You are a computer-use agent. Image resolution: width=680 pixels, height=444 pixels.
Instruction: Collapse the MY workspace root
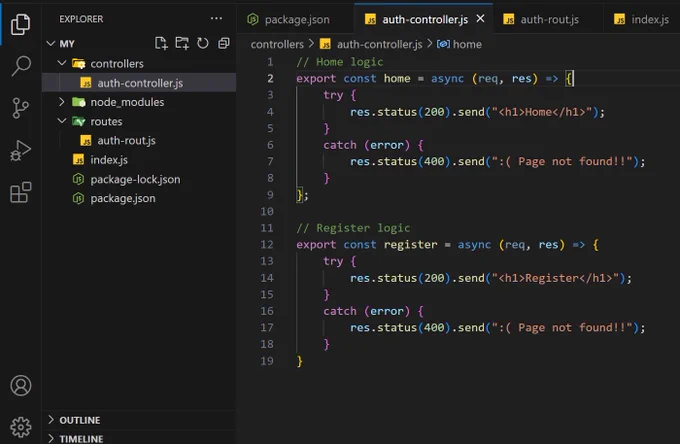[51, 43]
